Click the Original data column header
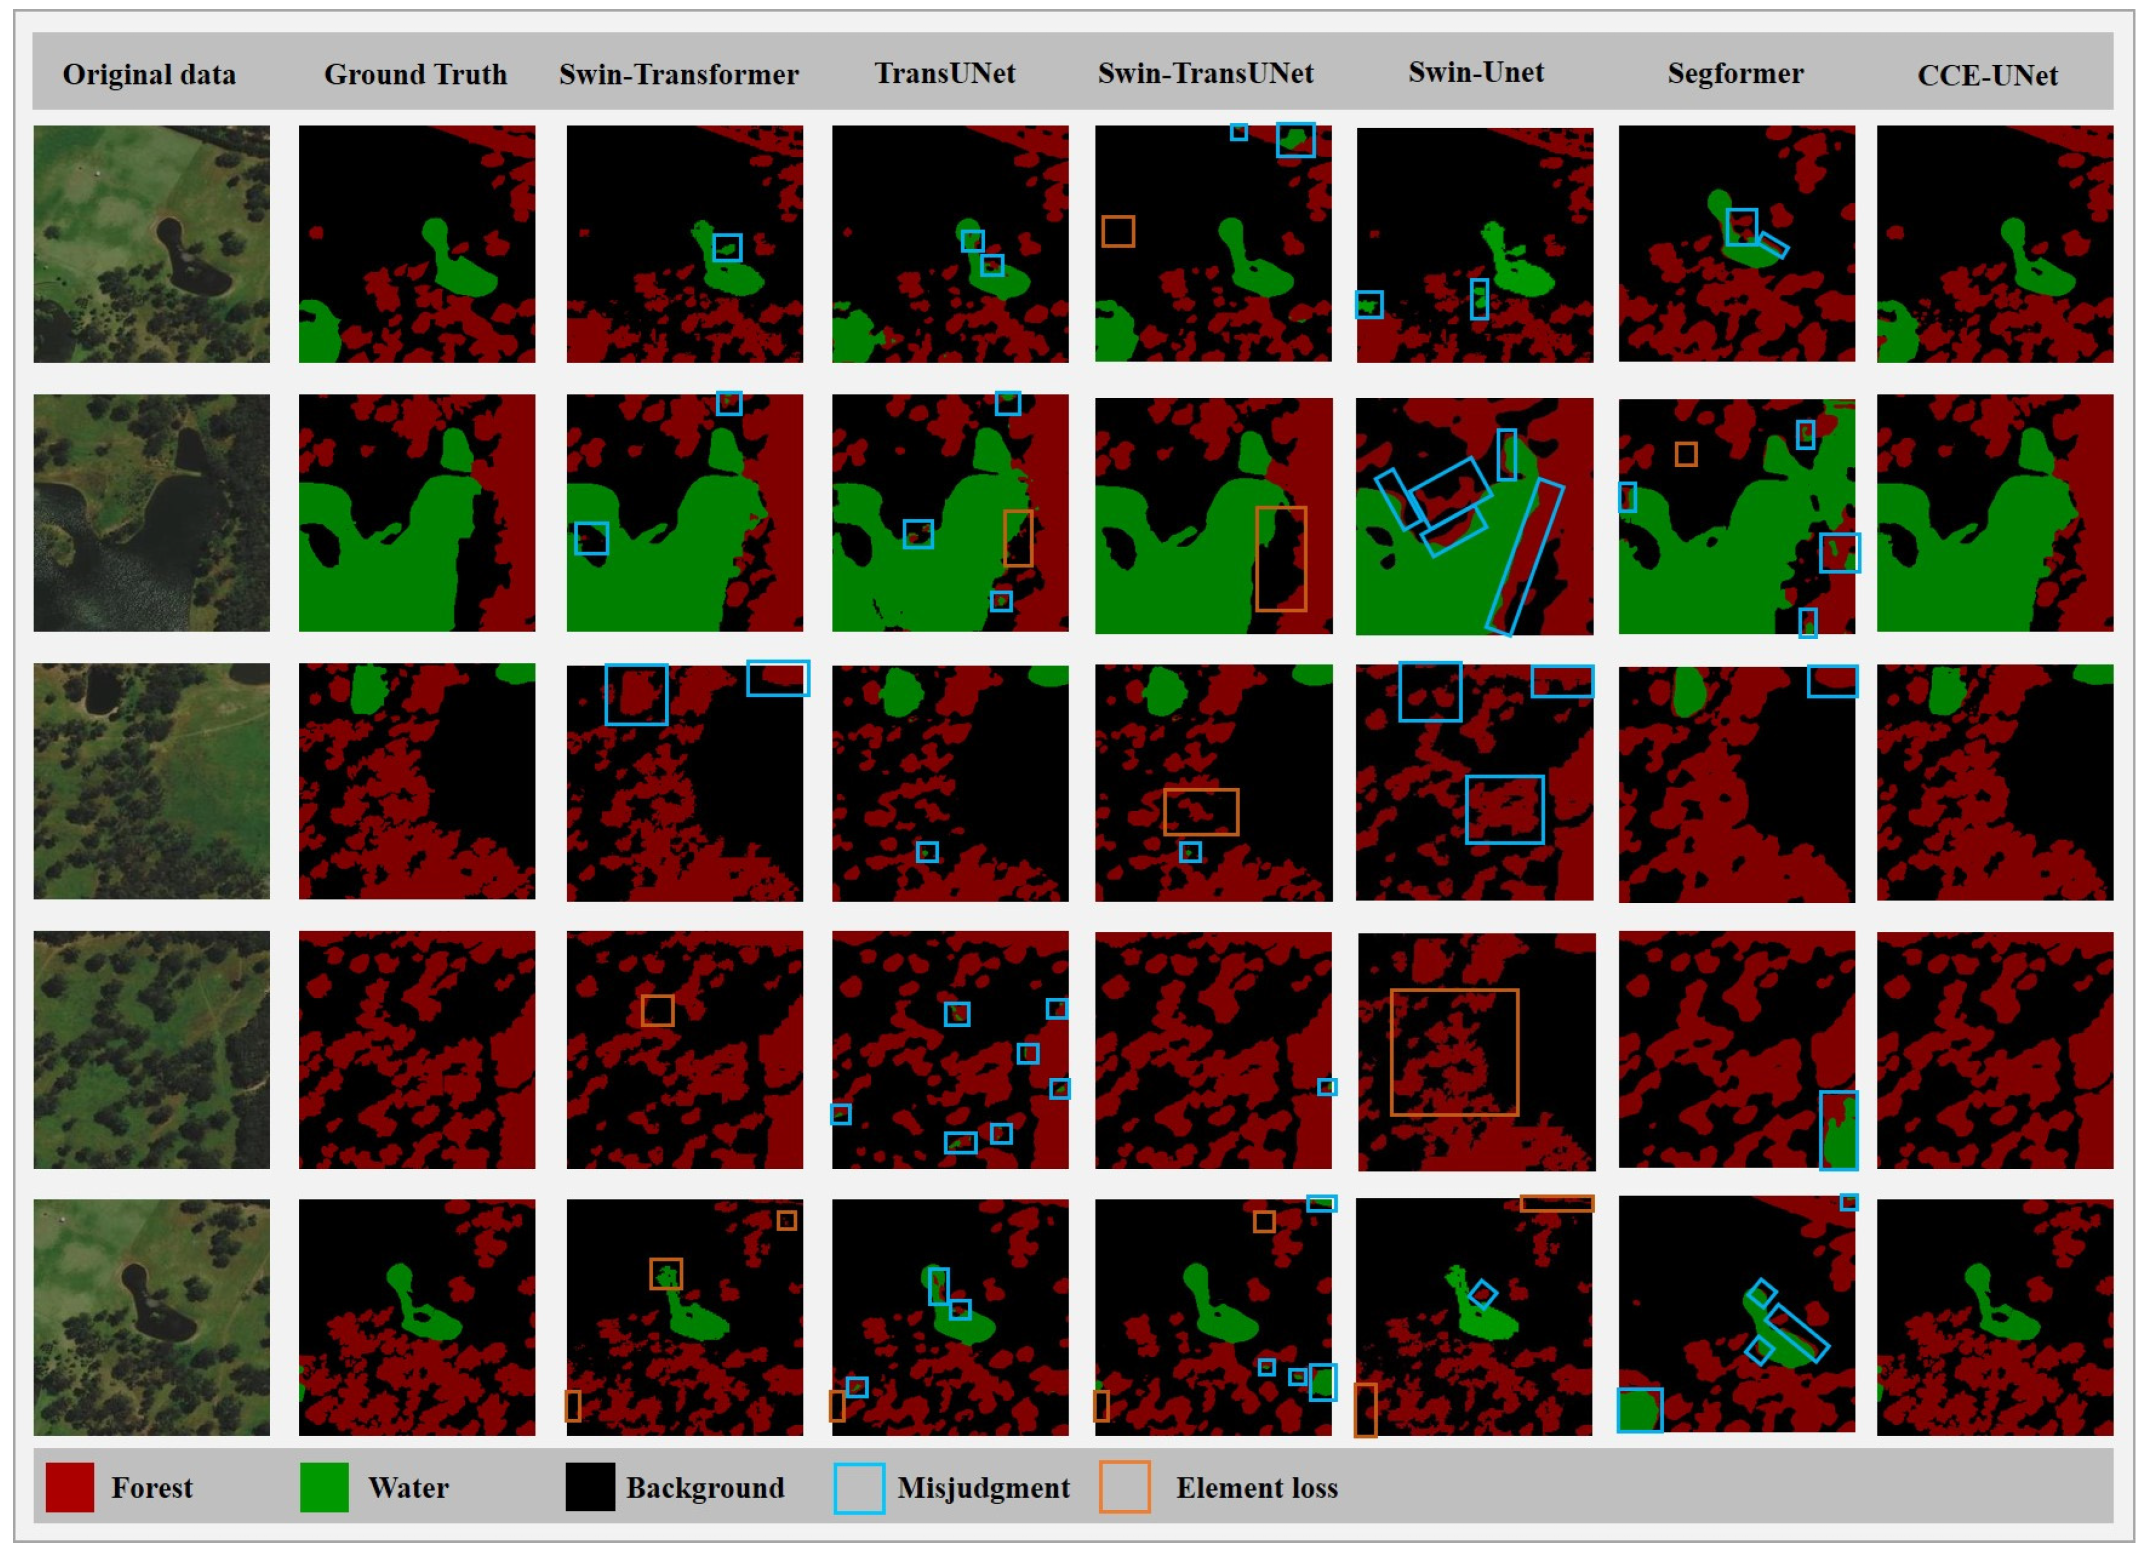This screenshot has height=1555, width=2149. (x=149, y=74)
